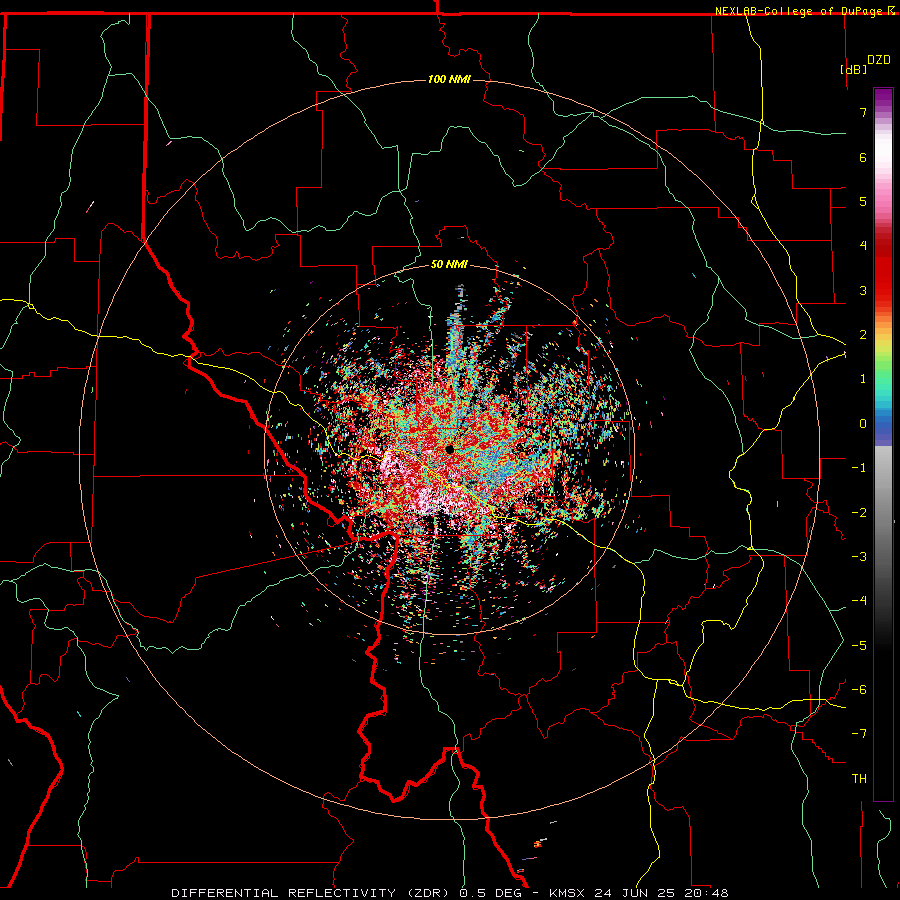Click the -5 dB scale label

(859, 646)
